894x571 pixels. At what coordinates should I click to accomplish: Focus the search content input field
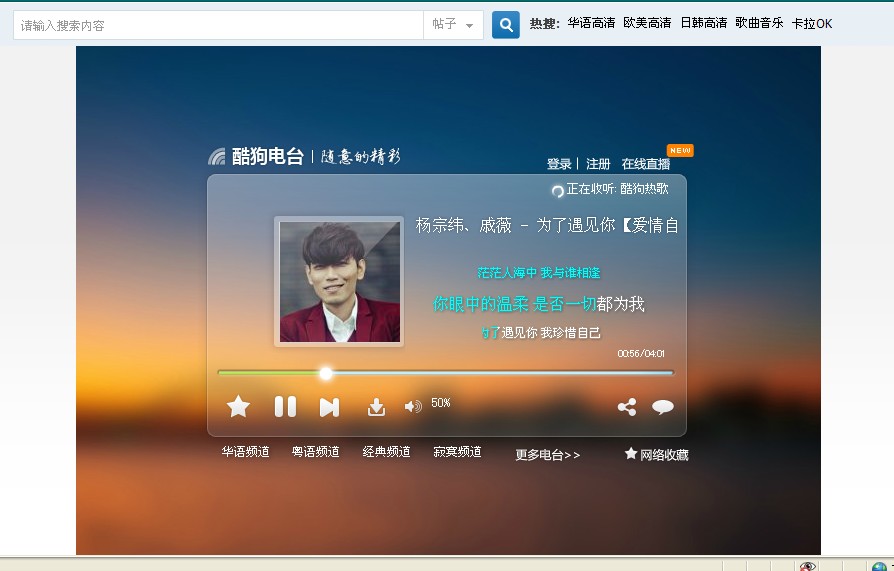click(218, 25)
